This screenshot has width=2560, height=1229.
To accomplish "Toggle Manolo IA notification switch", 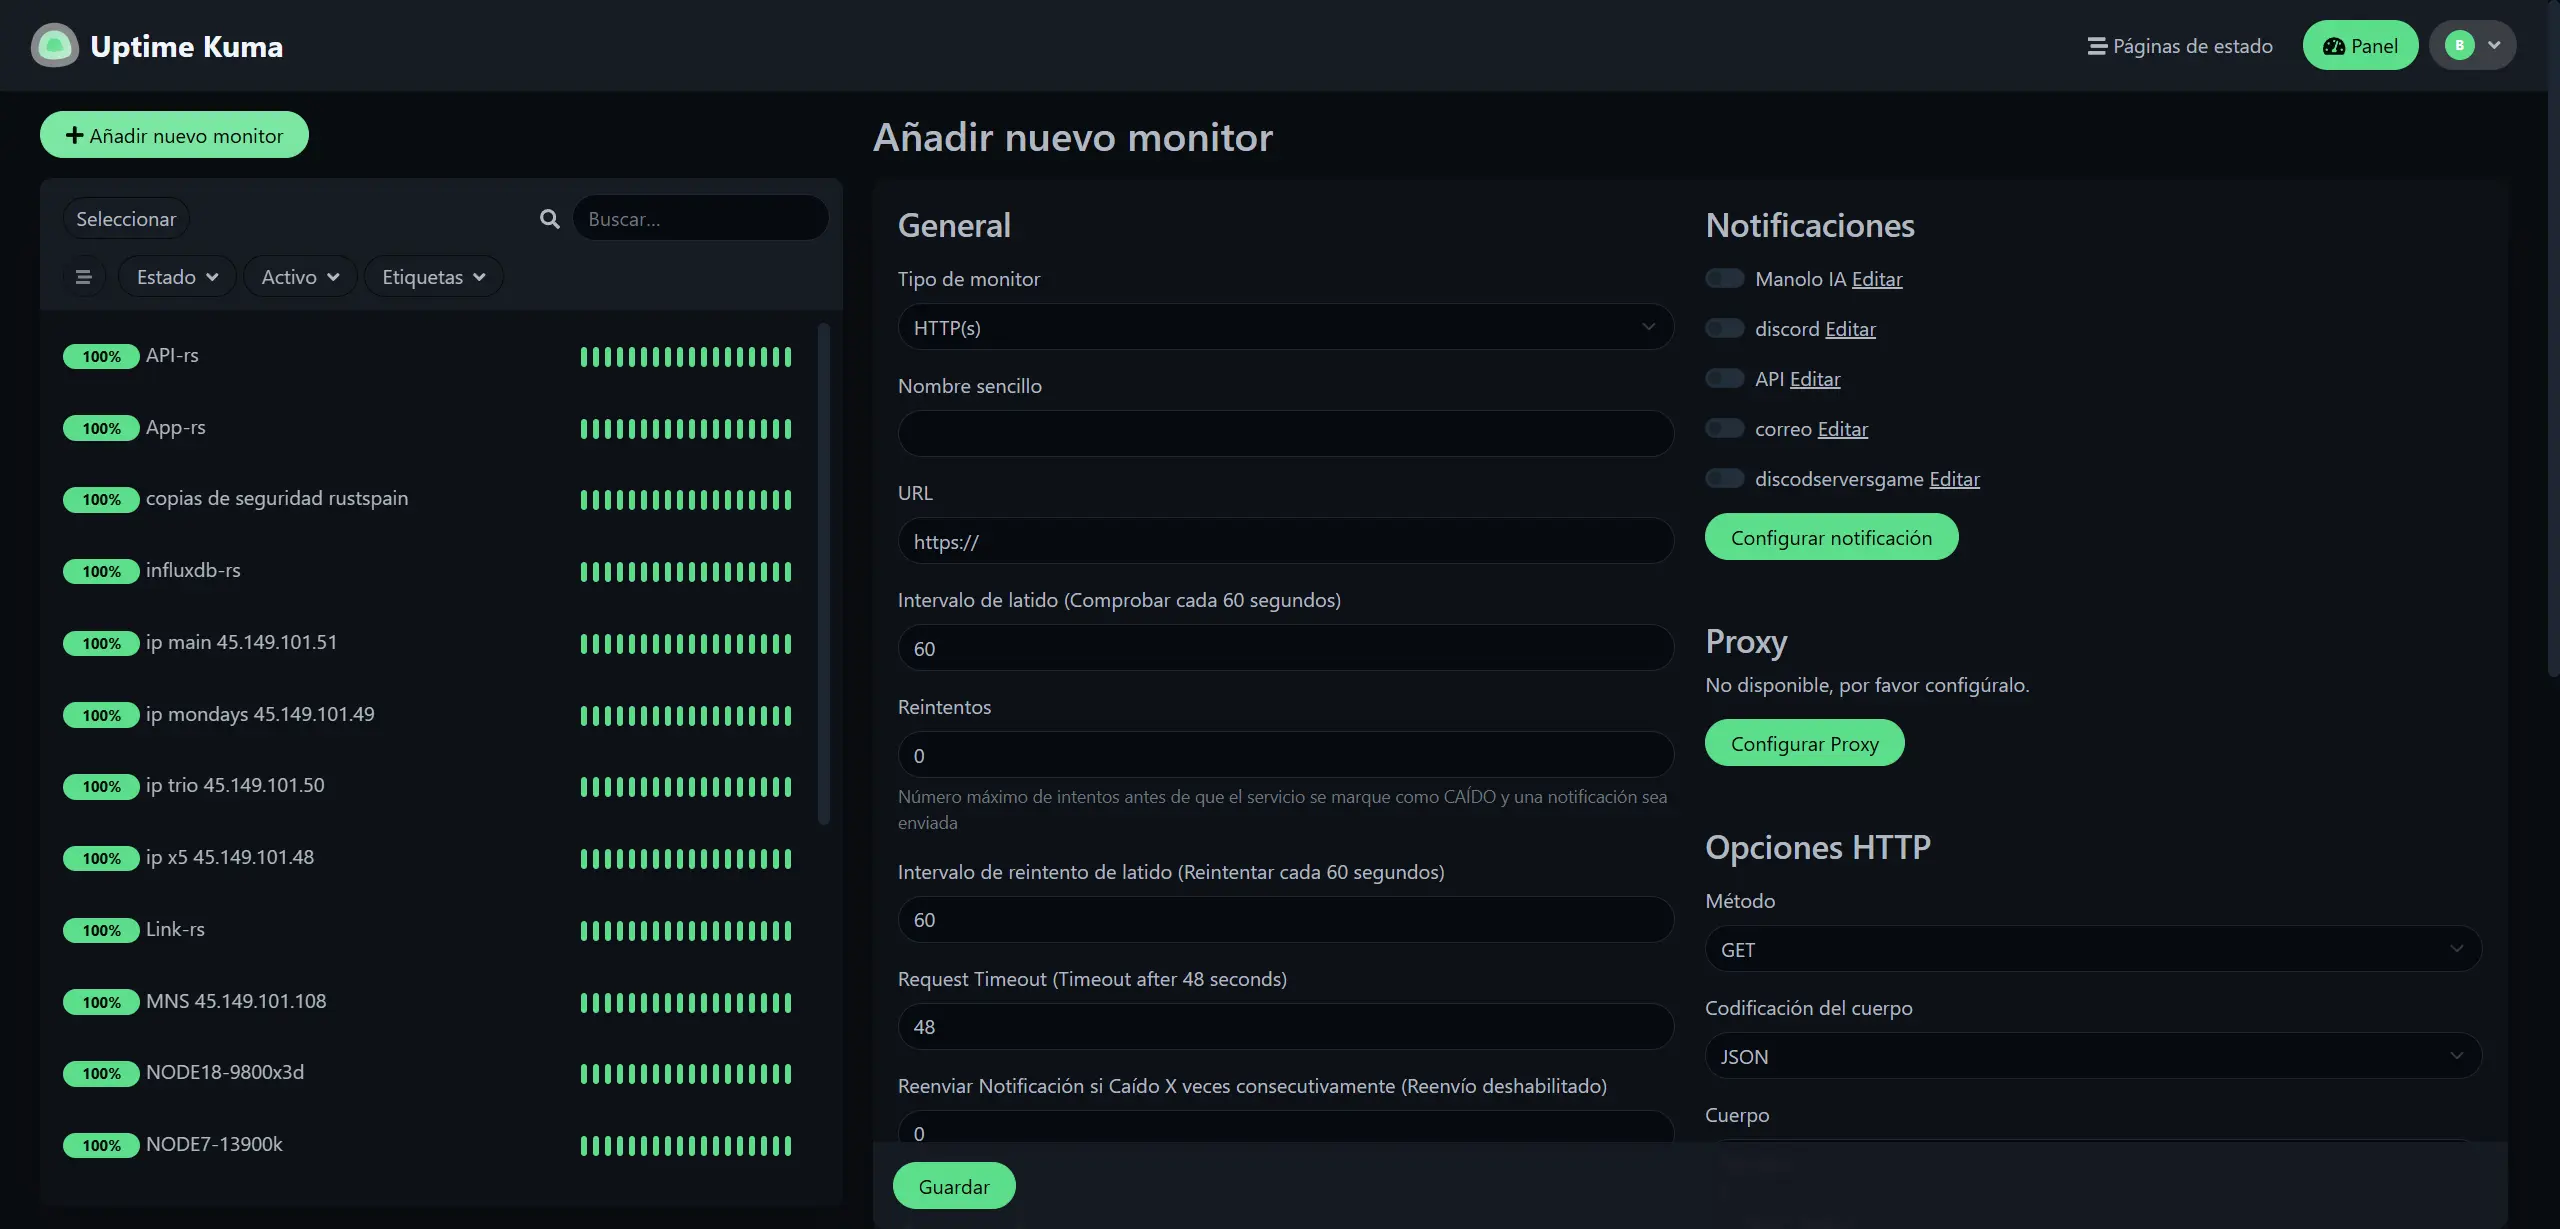I will tap(1724, 279).
